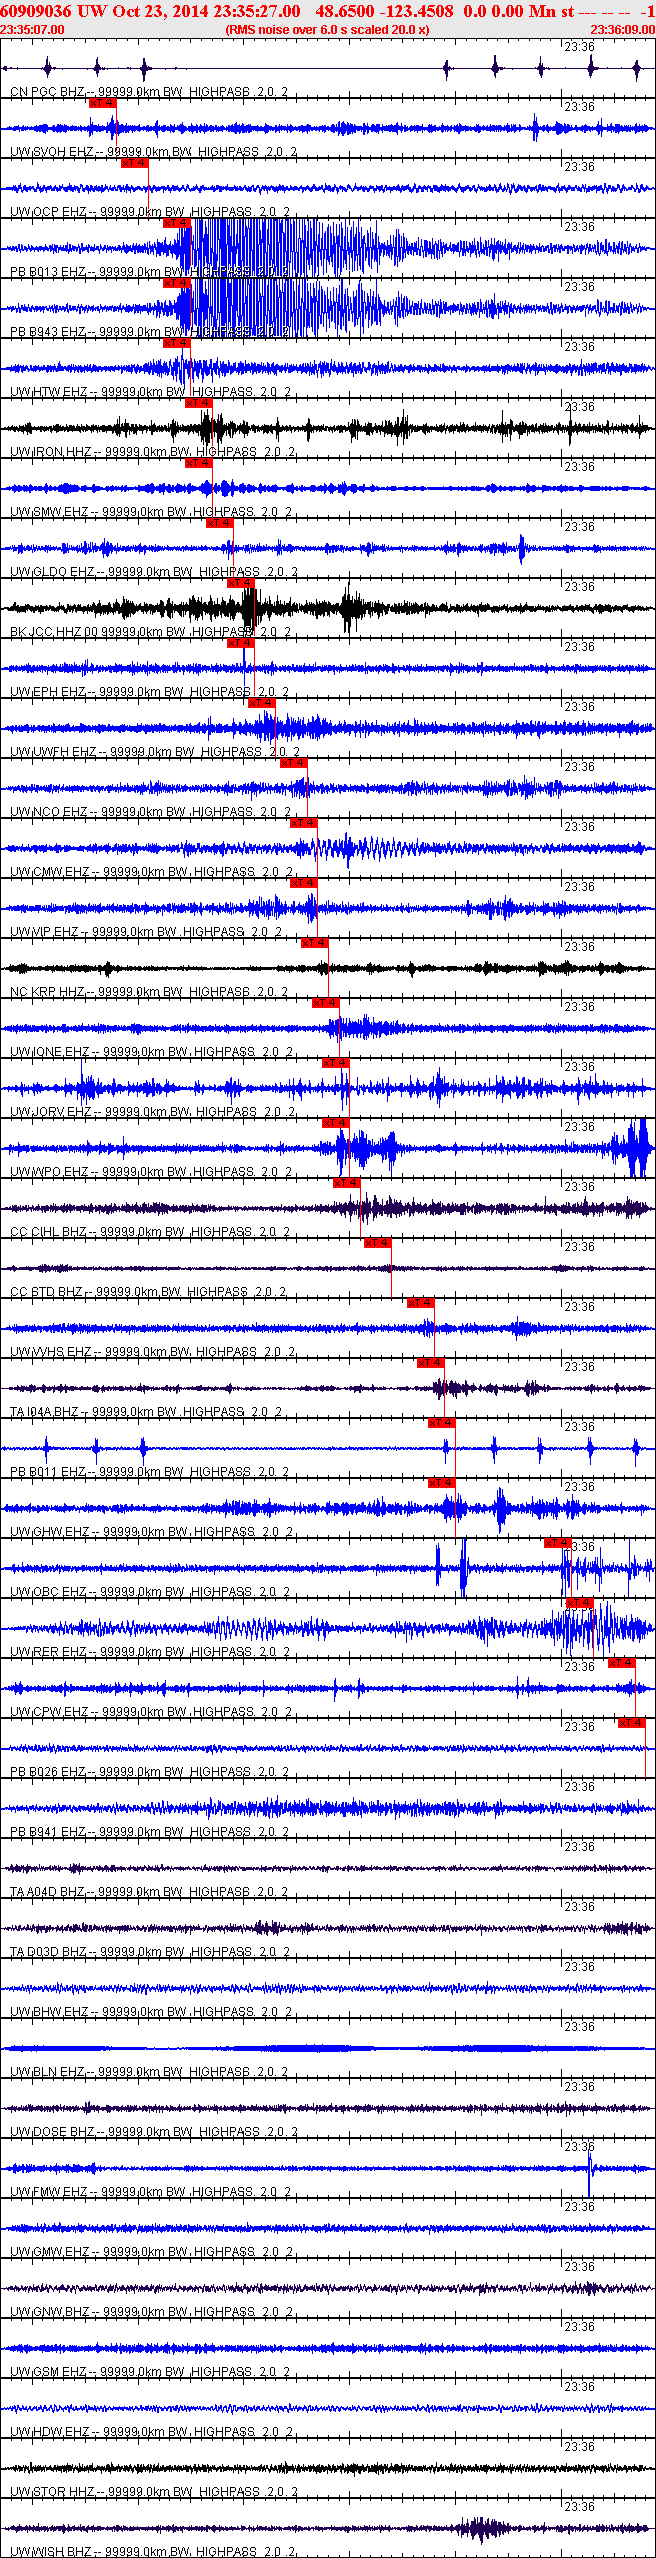Select the start time 23:35:07.00 label
Image resolution: width=656 pixels, height=2558 pixels.
coord(32,30)
